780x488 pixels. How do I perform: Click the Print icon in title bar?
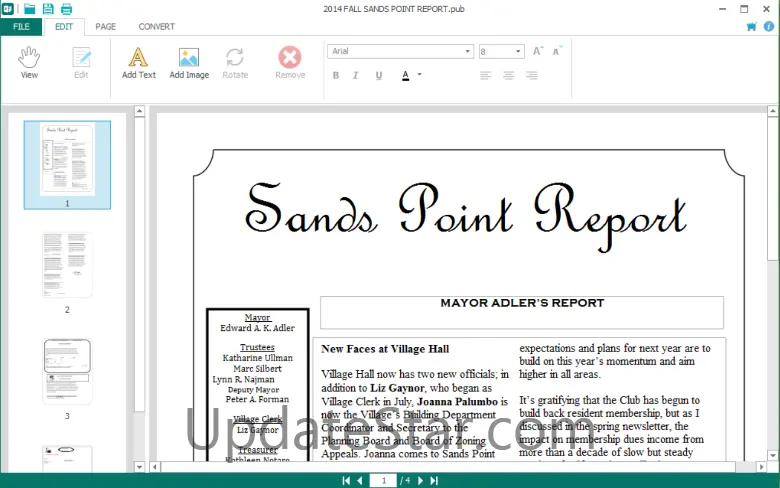pyautogui.click(x=66, y=9)
